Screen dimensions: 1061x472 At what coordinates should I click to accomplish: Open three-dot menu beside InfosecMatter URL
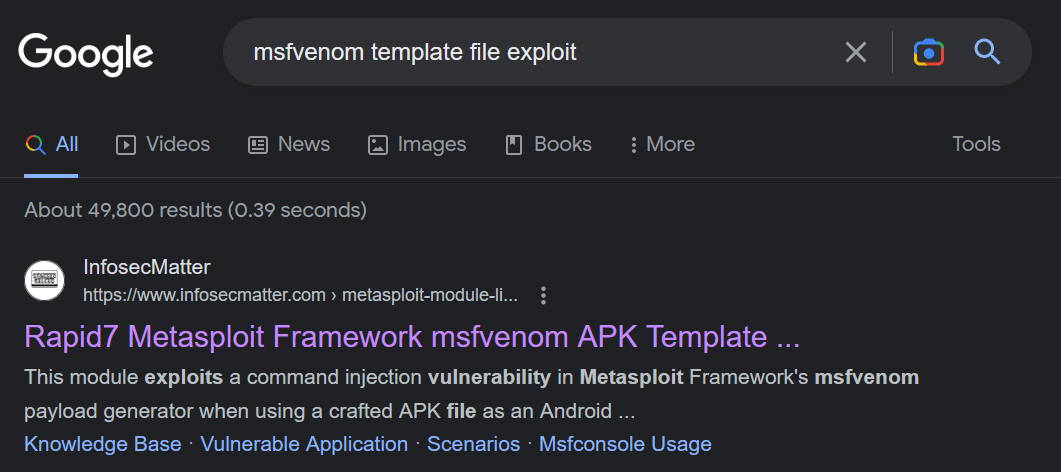[x=543, y=296]
